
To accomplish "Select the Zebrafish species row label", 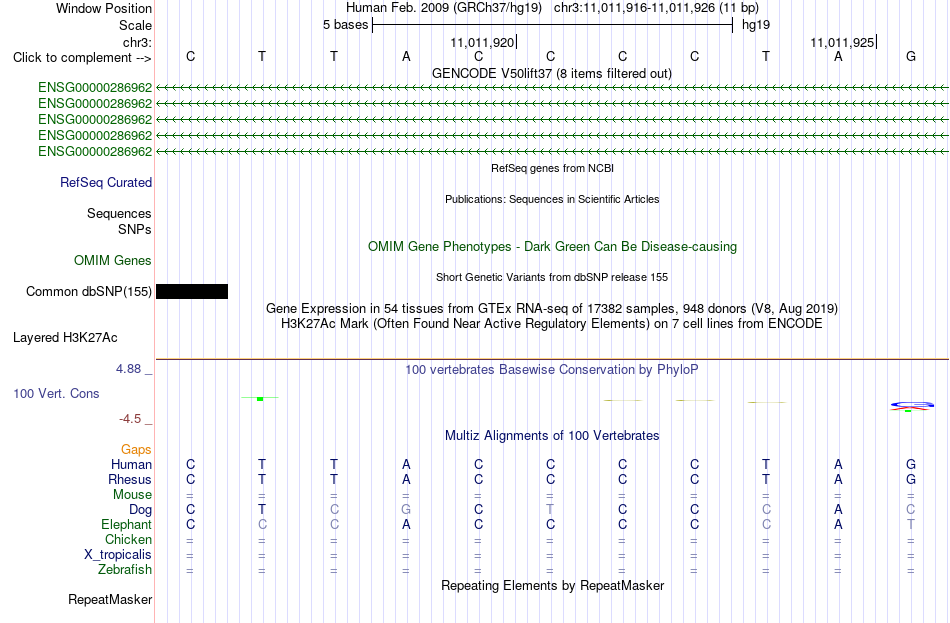I will (x=125, y=570).
